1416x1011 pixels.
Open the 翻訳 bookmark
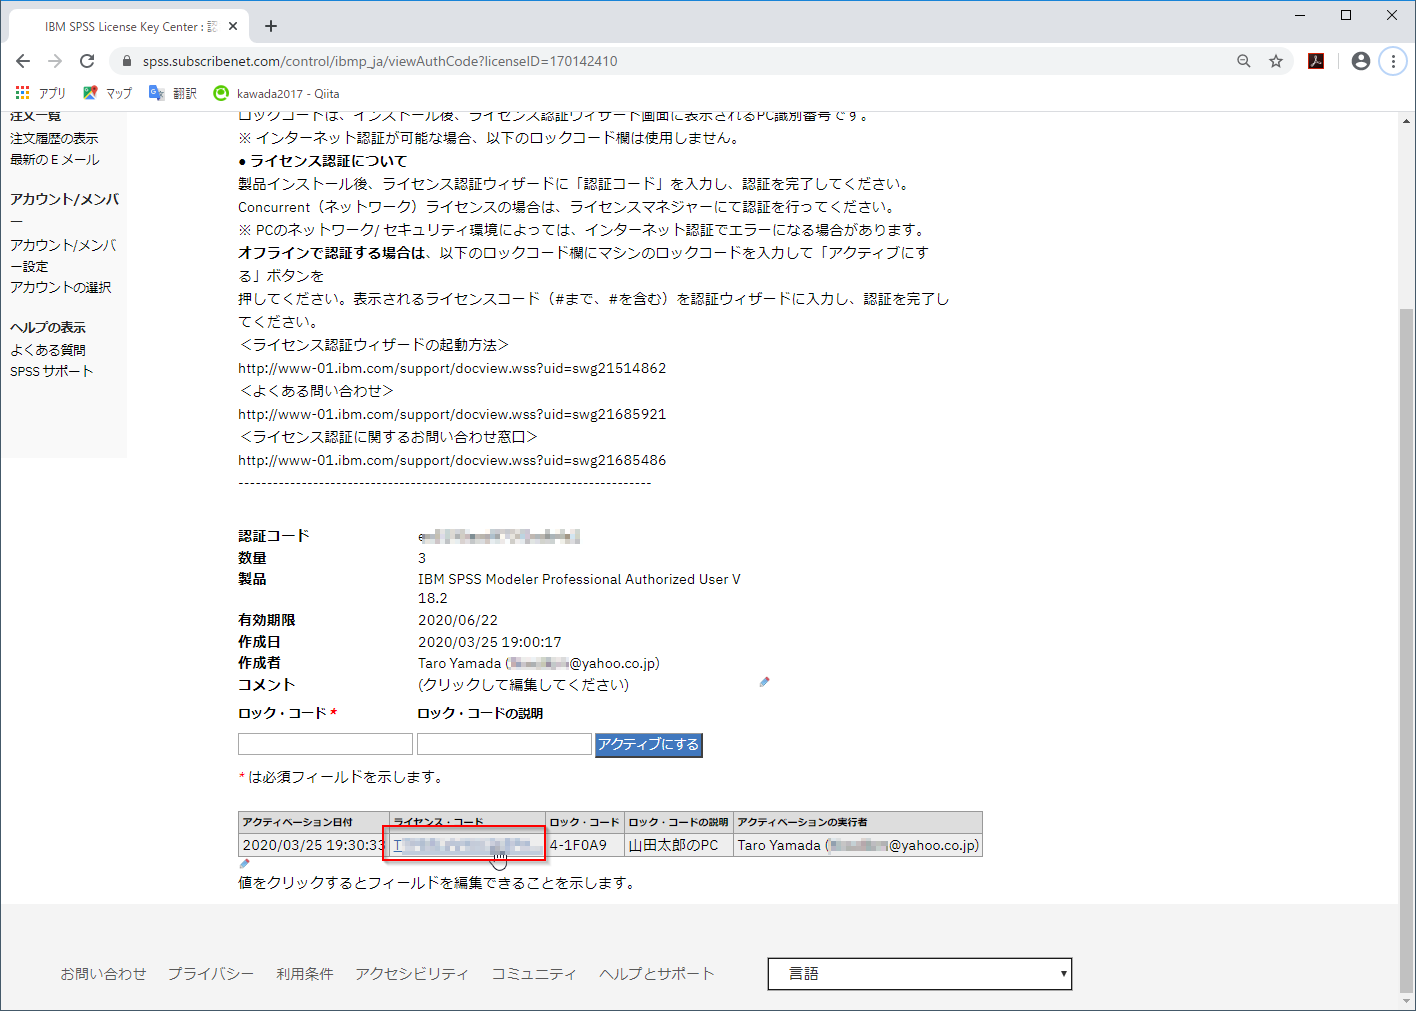click(x=173, y=93)
